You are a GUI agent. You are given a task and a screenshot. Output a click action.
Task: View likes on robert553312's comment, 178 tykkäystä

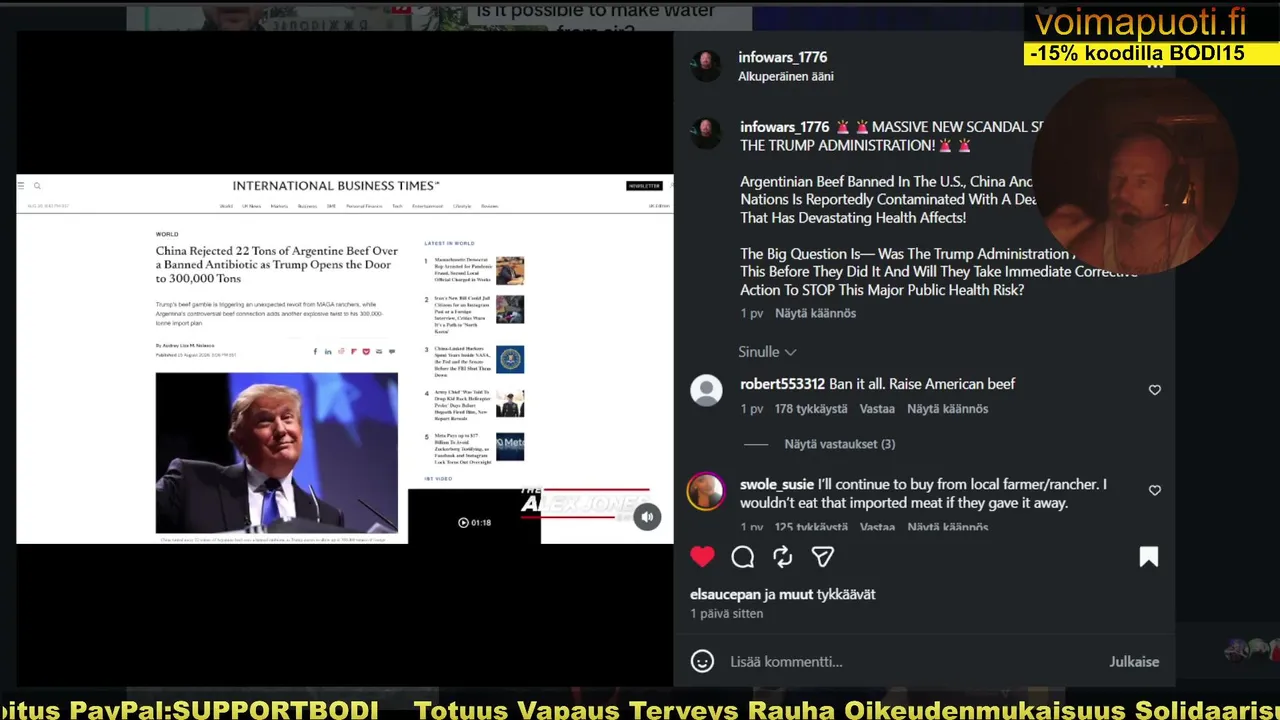pos(811,409)
